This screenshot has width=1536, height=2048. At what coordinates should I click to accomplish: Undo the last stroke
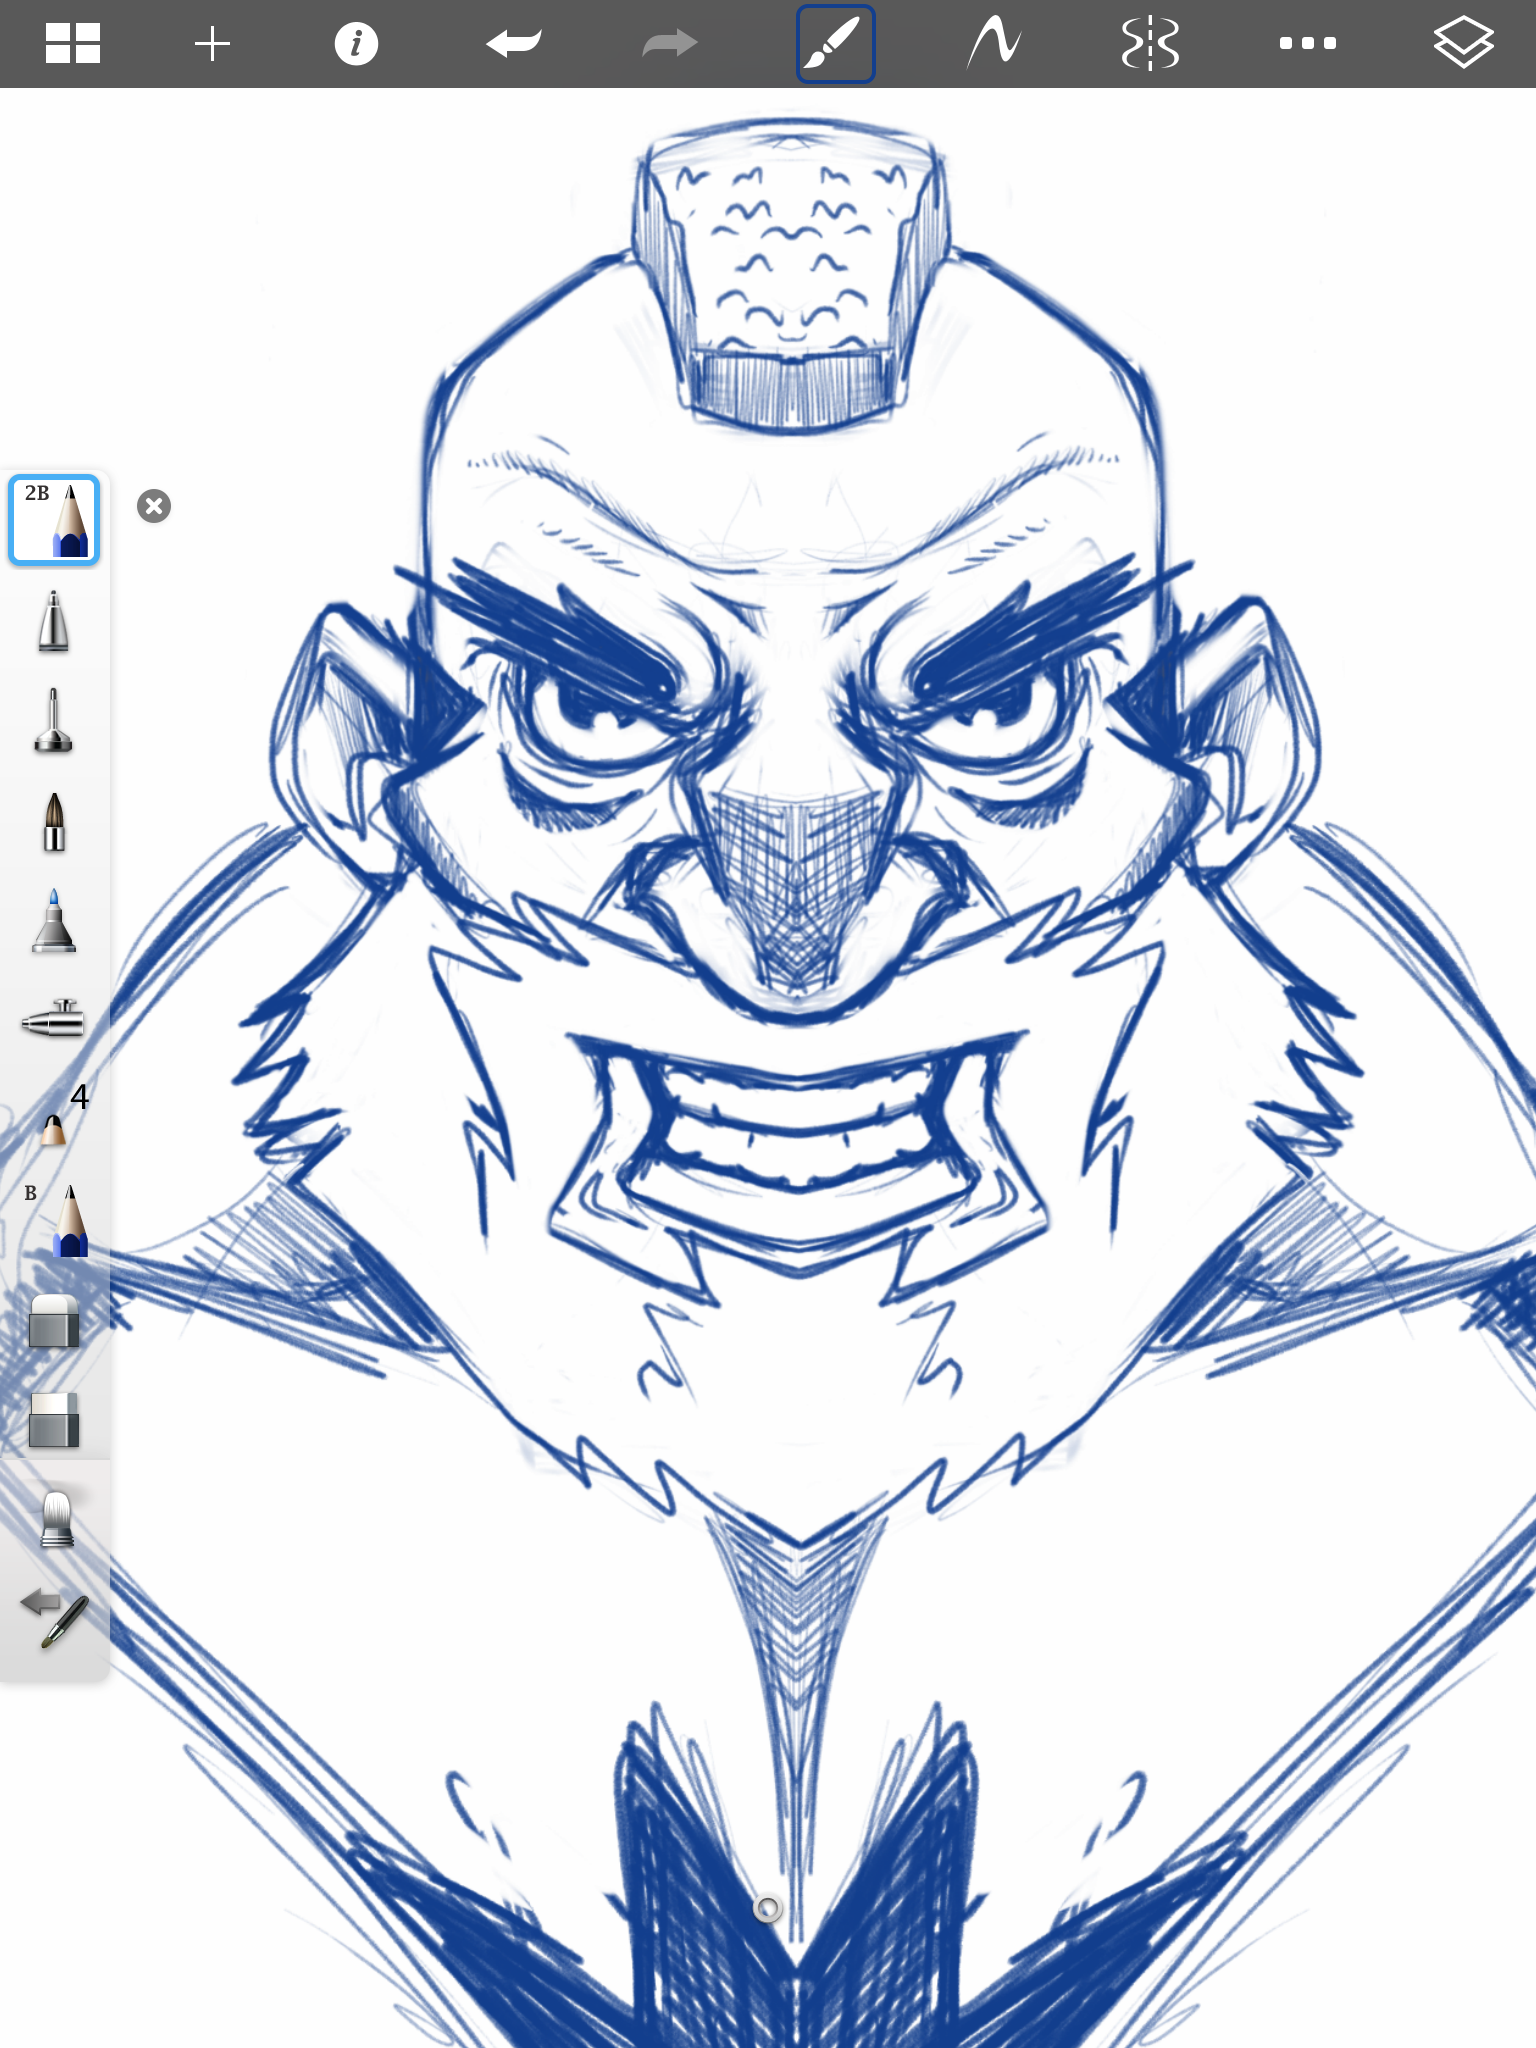(514, 44)
